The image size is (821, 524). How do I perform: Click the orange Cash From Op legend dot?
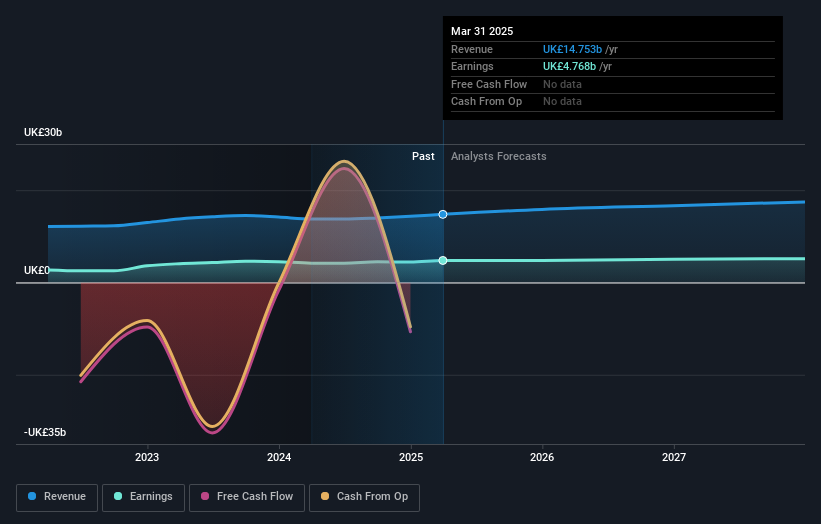325,496
